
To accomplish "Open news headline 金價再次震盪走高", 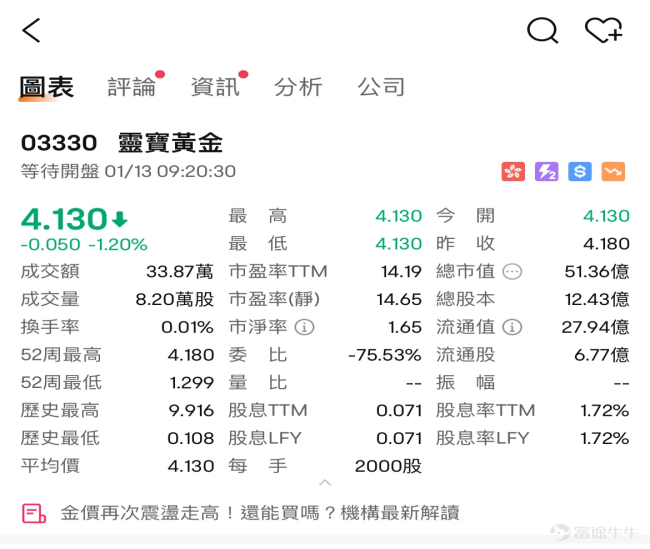I will (x=260, y=513).
